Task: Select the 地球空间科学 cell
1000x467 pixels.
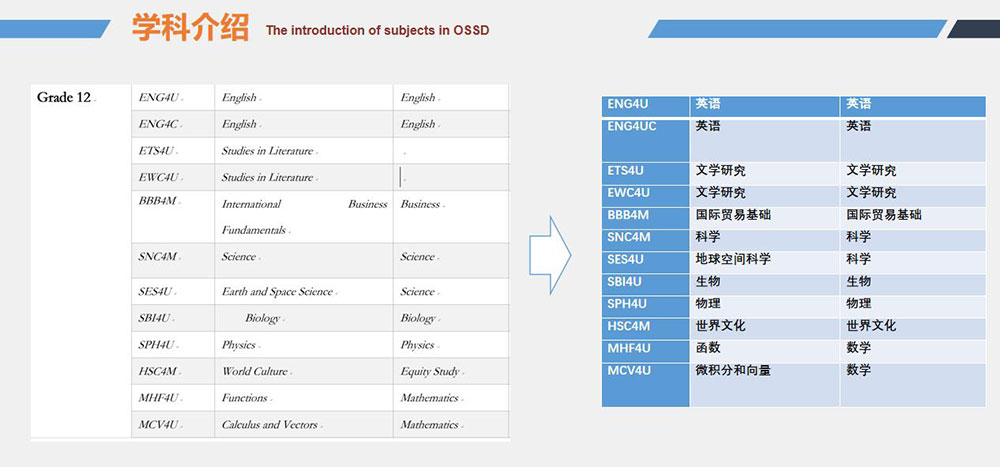Action: [733, 259]
